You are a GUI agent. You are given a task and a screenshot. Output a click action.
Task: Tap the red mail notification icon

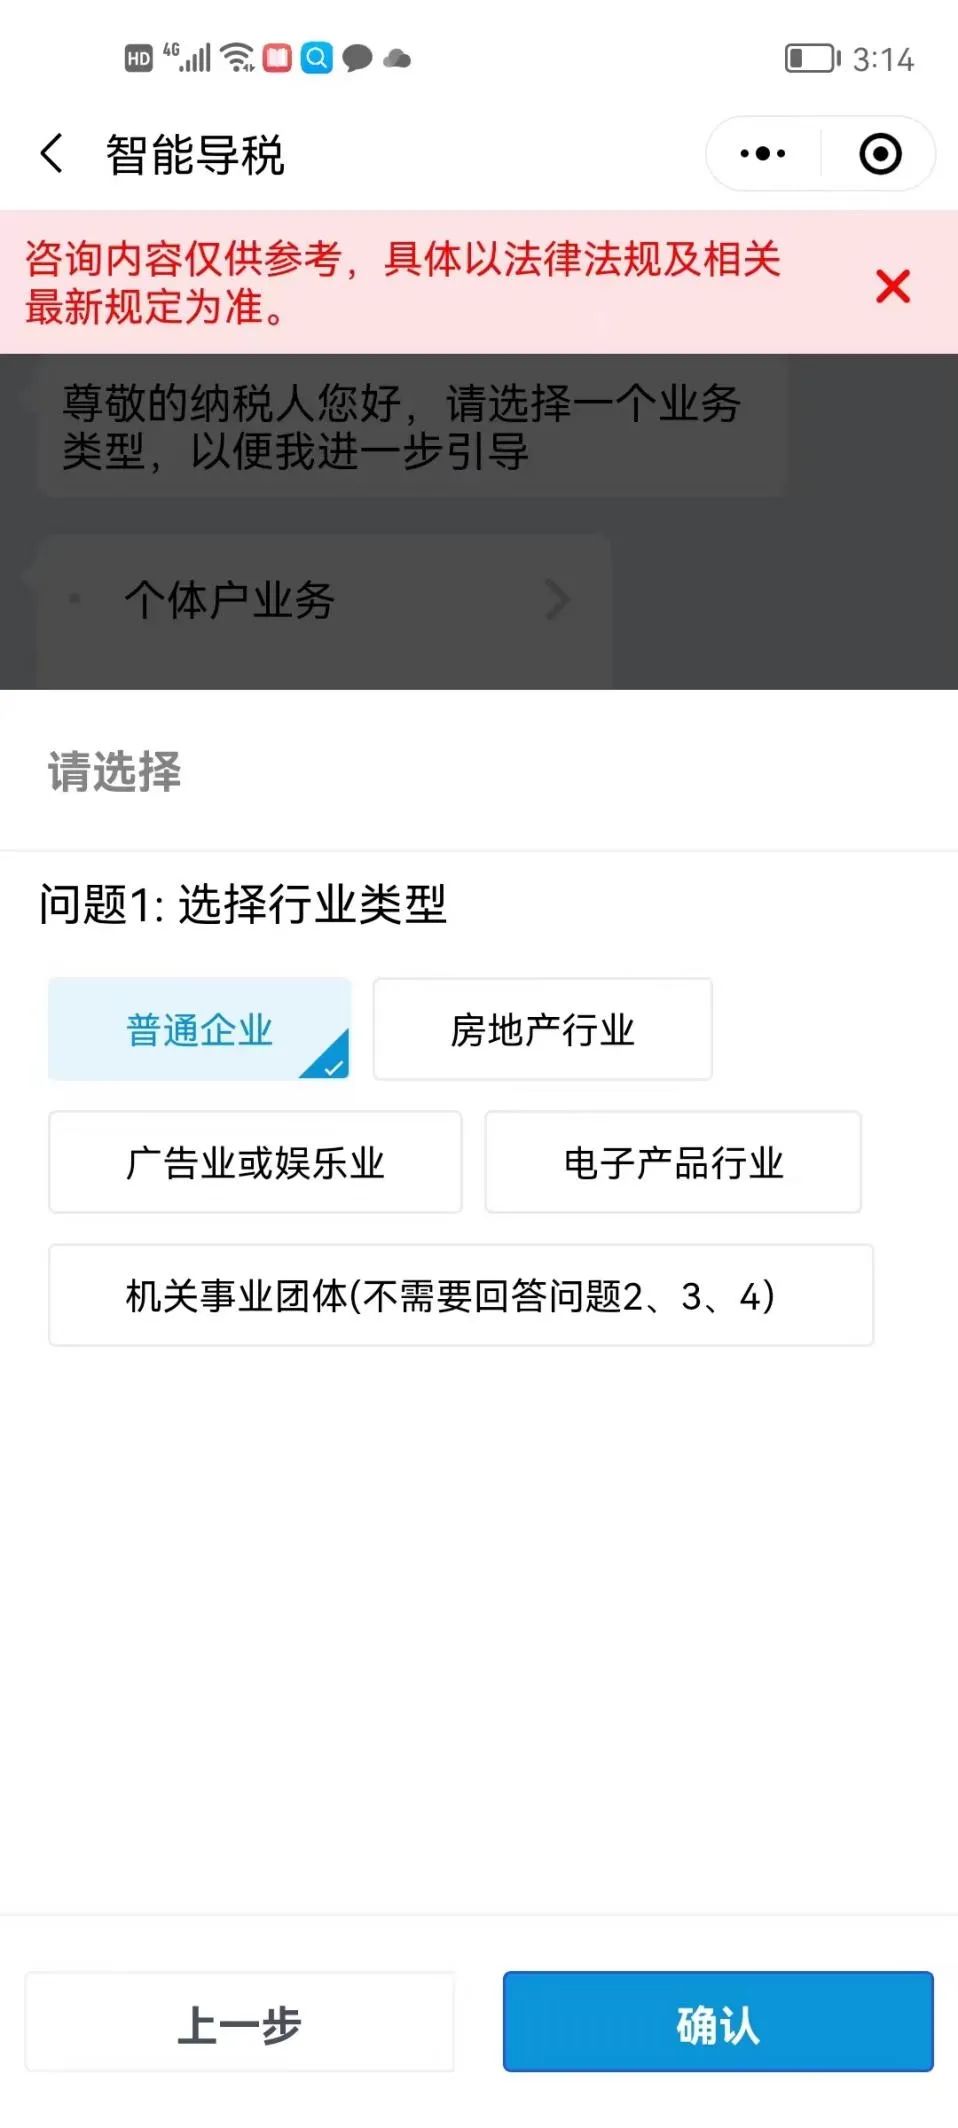pyautogui.click(x=277, y=58)
